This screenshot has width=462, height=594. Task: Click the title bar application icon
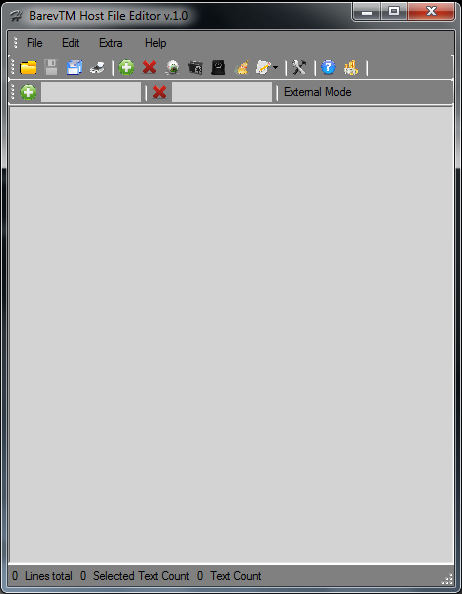16,16
